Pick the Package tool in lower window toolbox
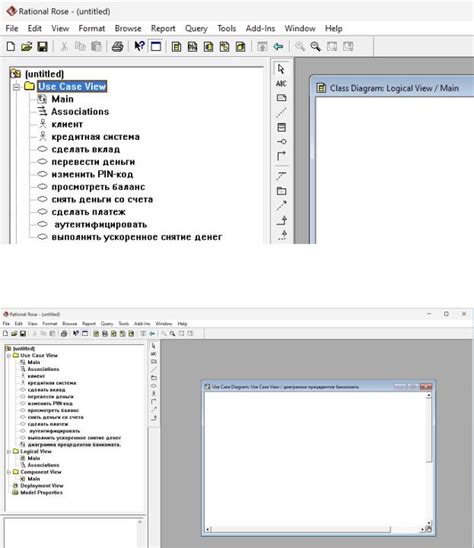Viewport: 474px width, 548px height. click(x=153, y=378)
